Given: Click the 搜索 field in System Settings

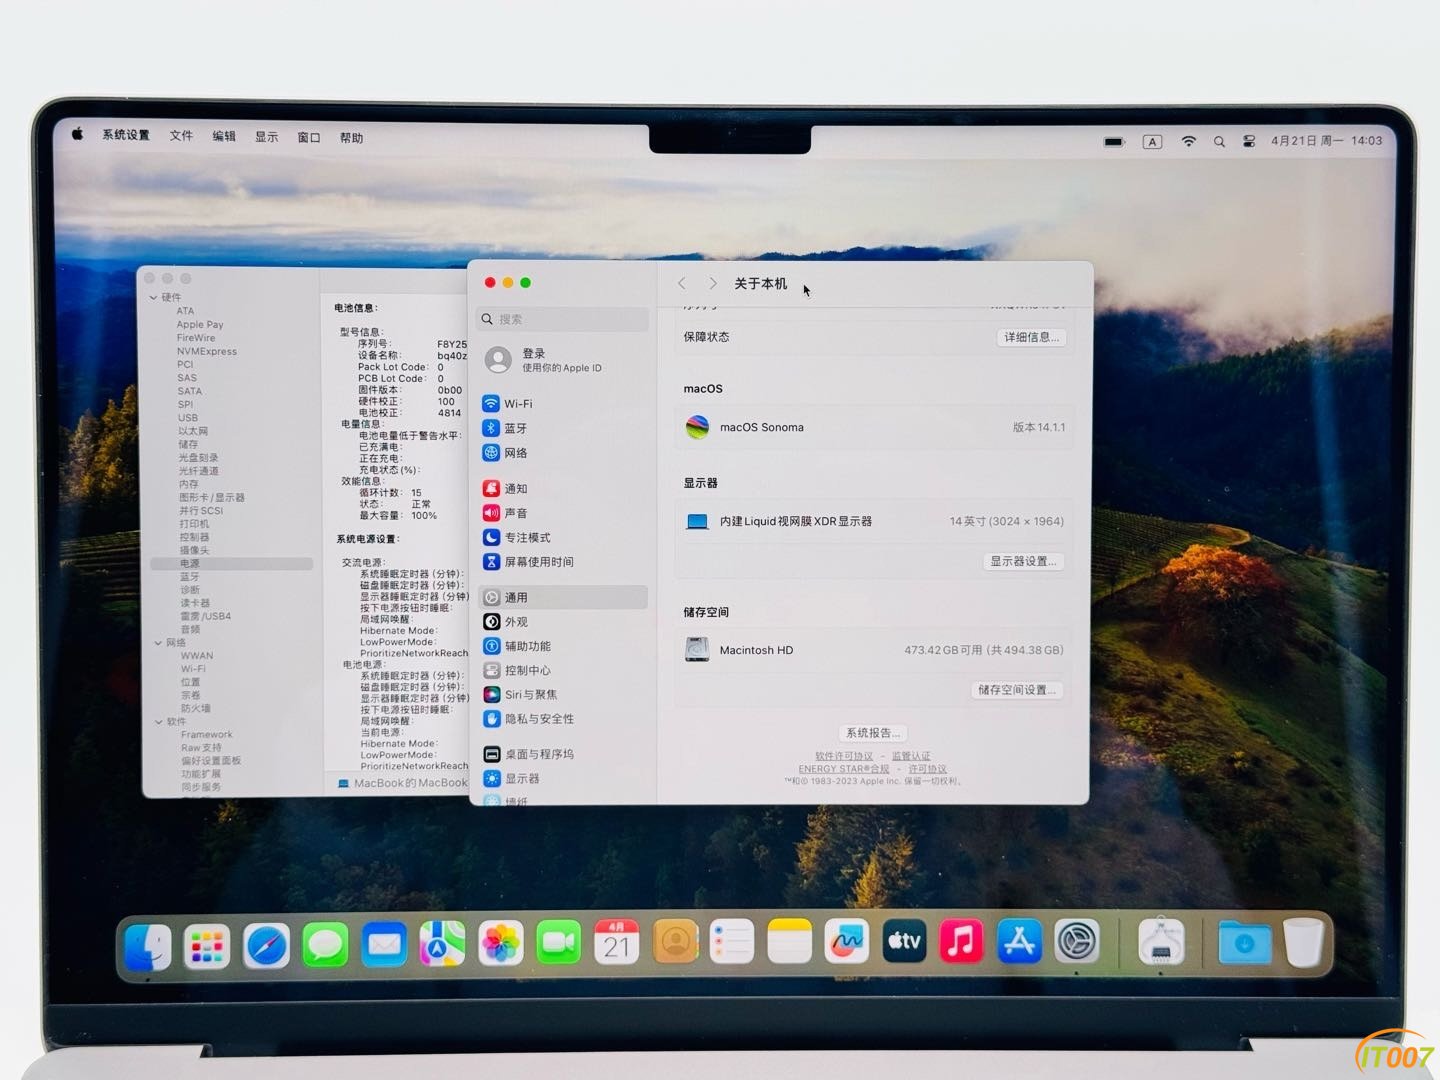Looking at the screenshot, I should point(562,319).
